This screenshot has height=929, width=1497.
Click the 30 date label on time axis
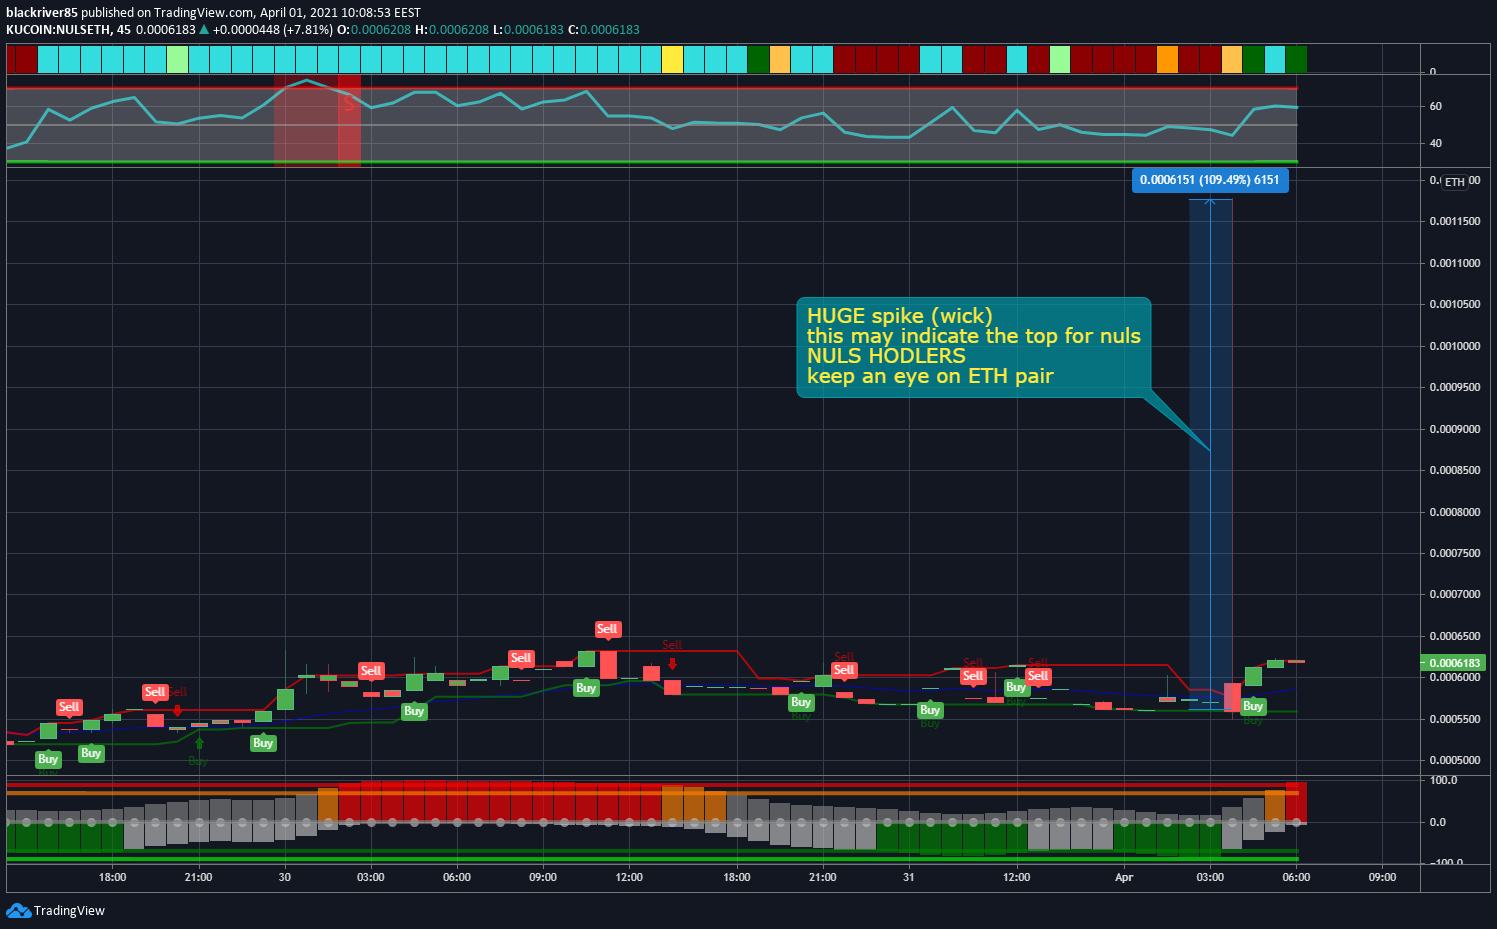click(285, 877)
